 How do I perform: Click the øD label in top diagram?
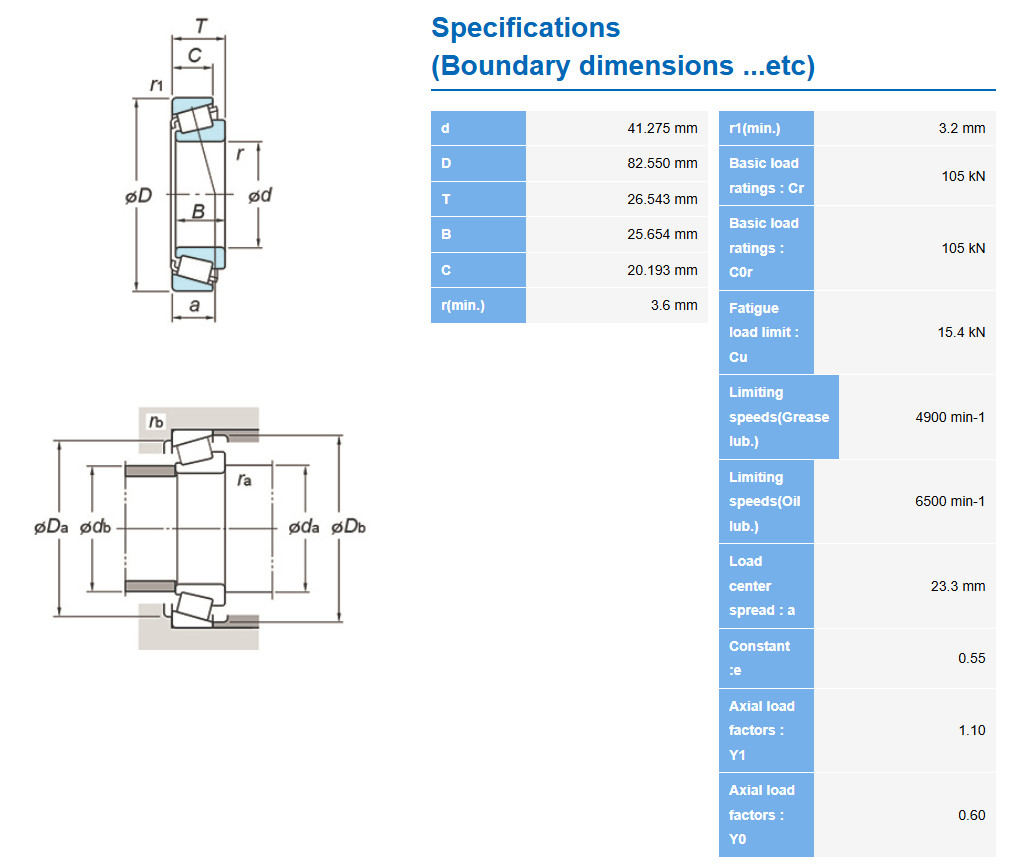(x=138, y=195)
